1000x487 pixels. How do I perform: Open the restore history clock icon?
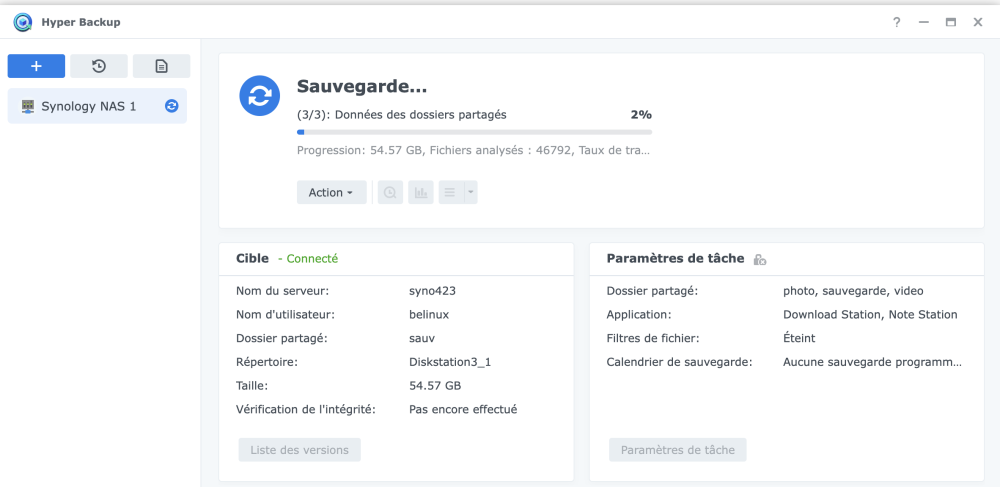99,66
